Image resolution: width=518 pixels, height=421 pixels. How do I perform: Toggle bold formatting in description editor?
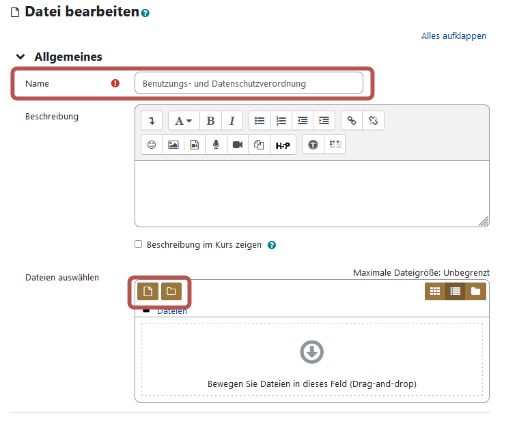[210, 121]
